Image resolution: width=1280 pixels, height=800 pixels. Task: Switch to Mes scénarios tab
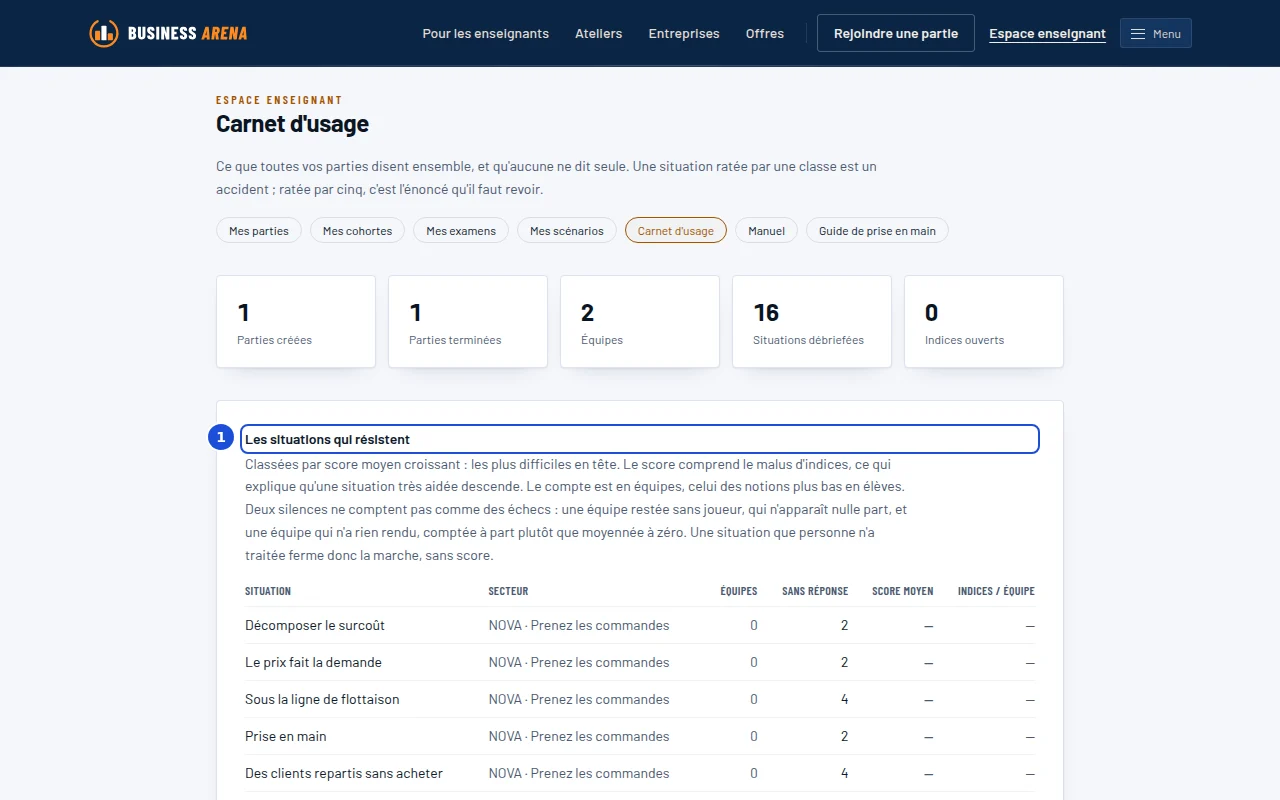(567, 231)
